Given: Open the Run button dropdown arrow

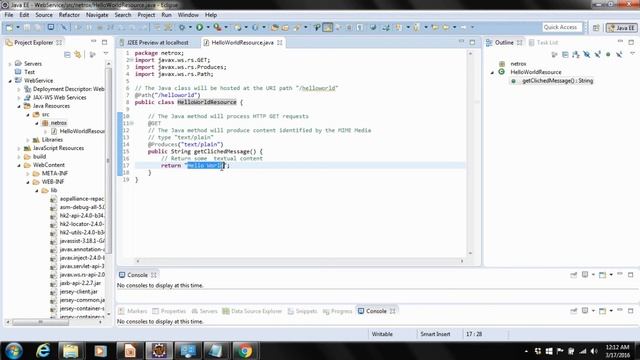Looking at the screenshot, I should 208,27.
